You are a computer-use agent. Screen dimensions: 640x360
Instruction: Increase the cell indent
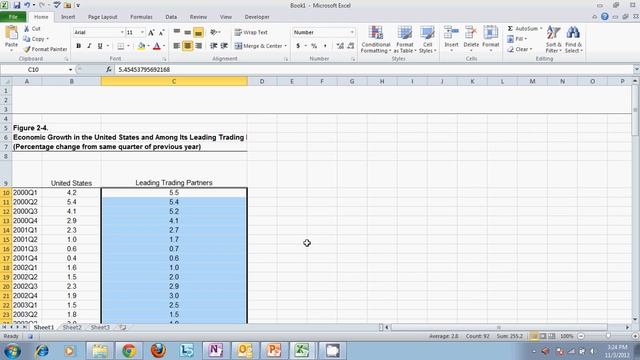coord(224,46)
